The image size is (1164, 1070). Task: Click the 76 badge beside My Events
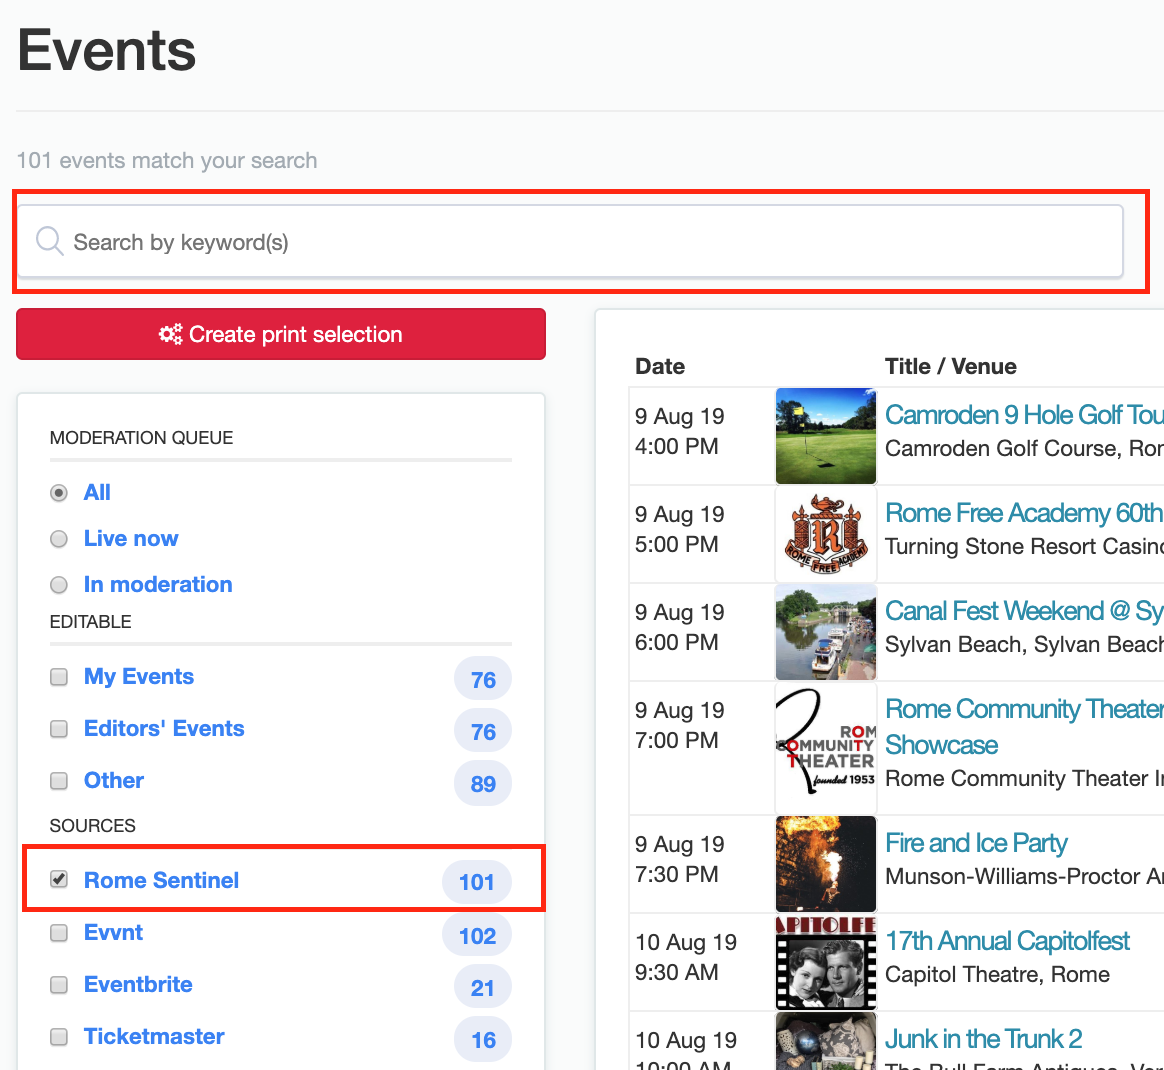483,679
